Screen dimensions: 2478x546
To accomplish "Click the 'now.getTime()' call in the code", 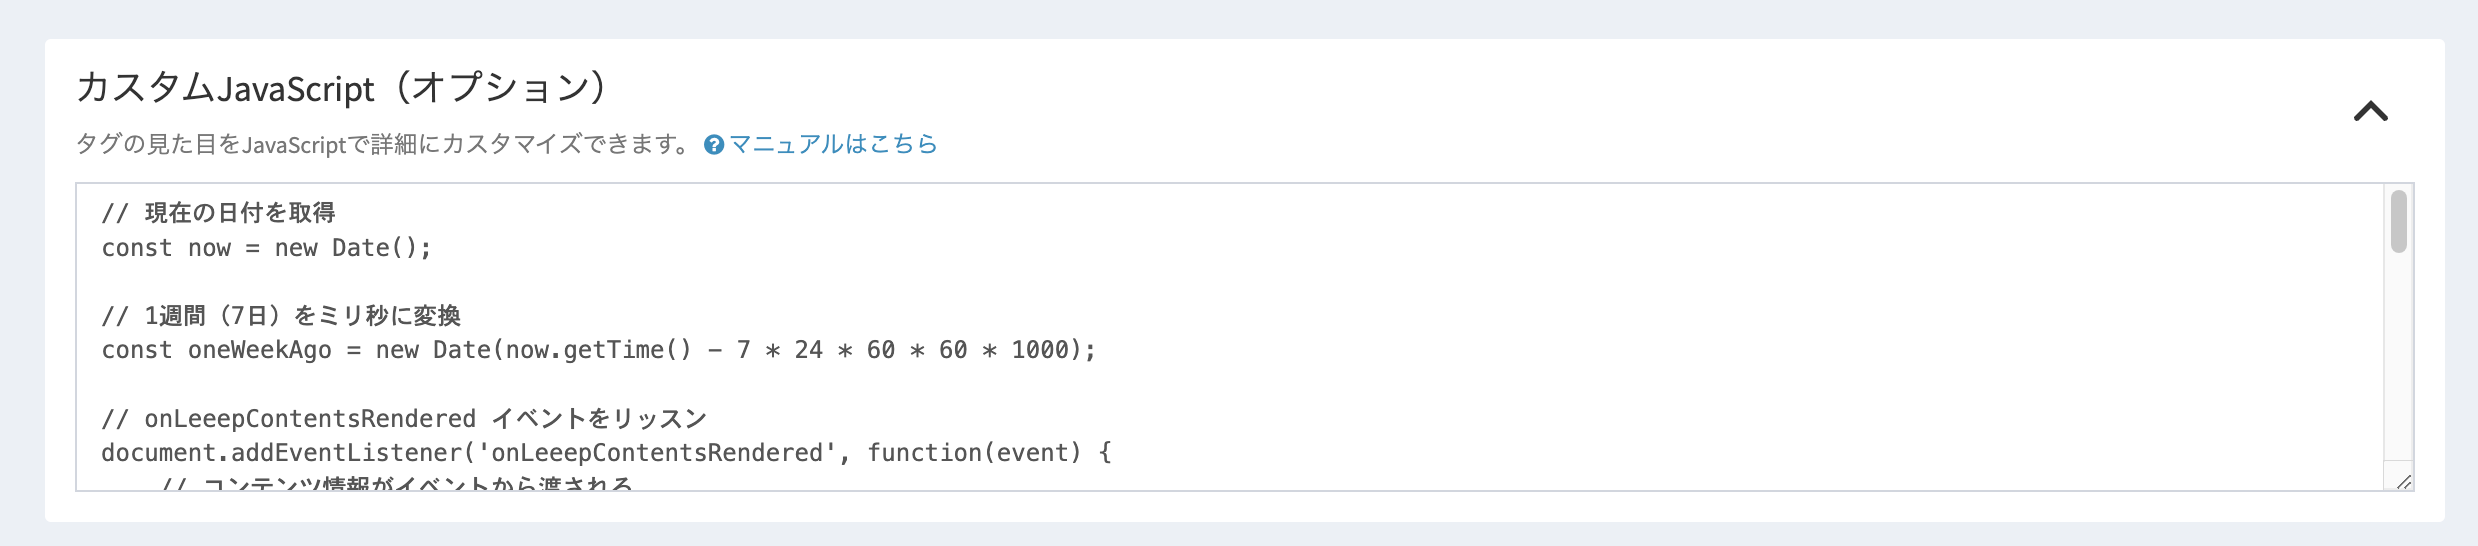I will (x=598, y=350).
